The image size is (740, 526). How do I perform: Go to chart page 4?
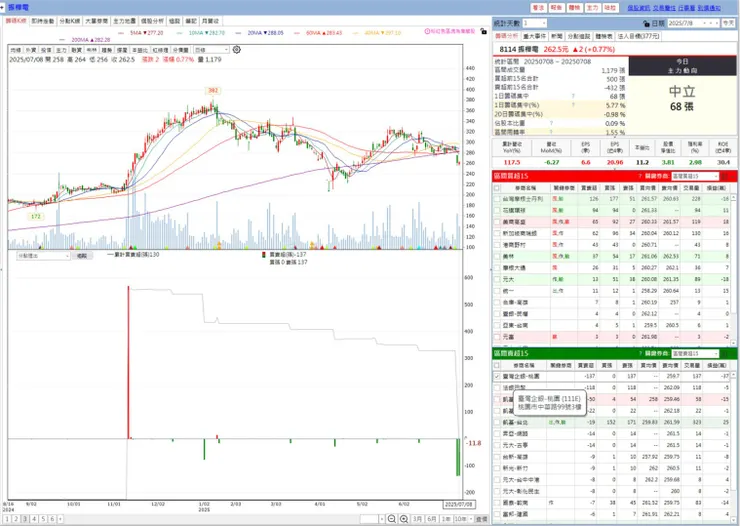point(34,519)
